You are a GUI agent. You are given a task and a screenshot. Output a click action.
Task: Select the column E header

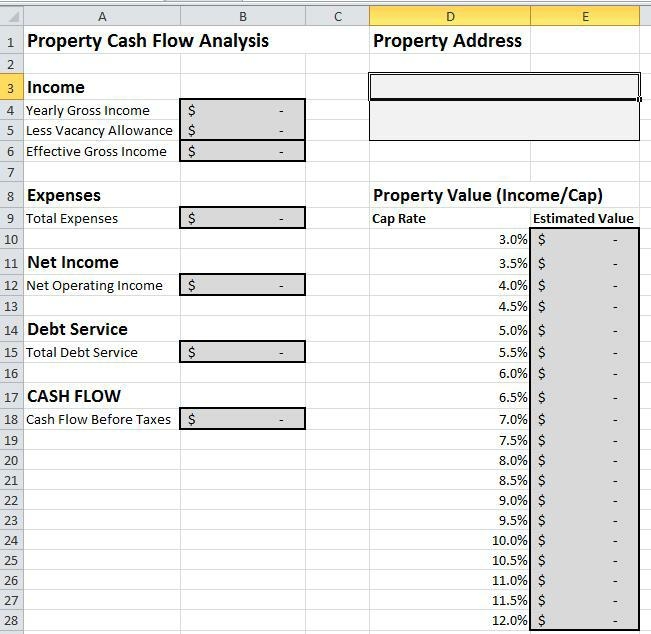pyautogui.click(x=585, y=16)
